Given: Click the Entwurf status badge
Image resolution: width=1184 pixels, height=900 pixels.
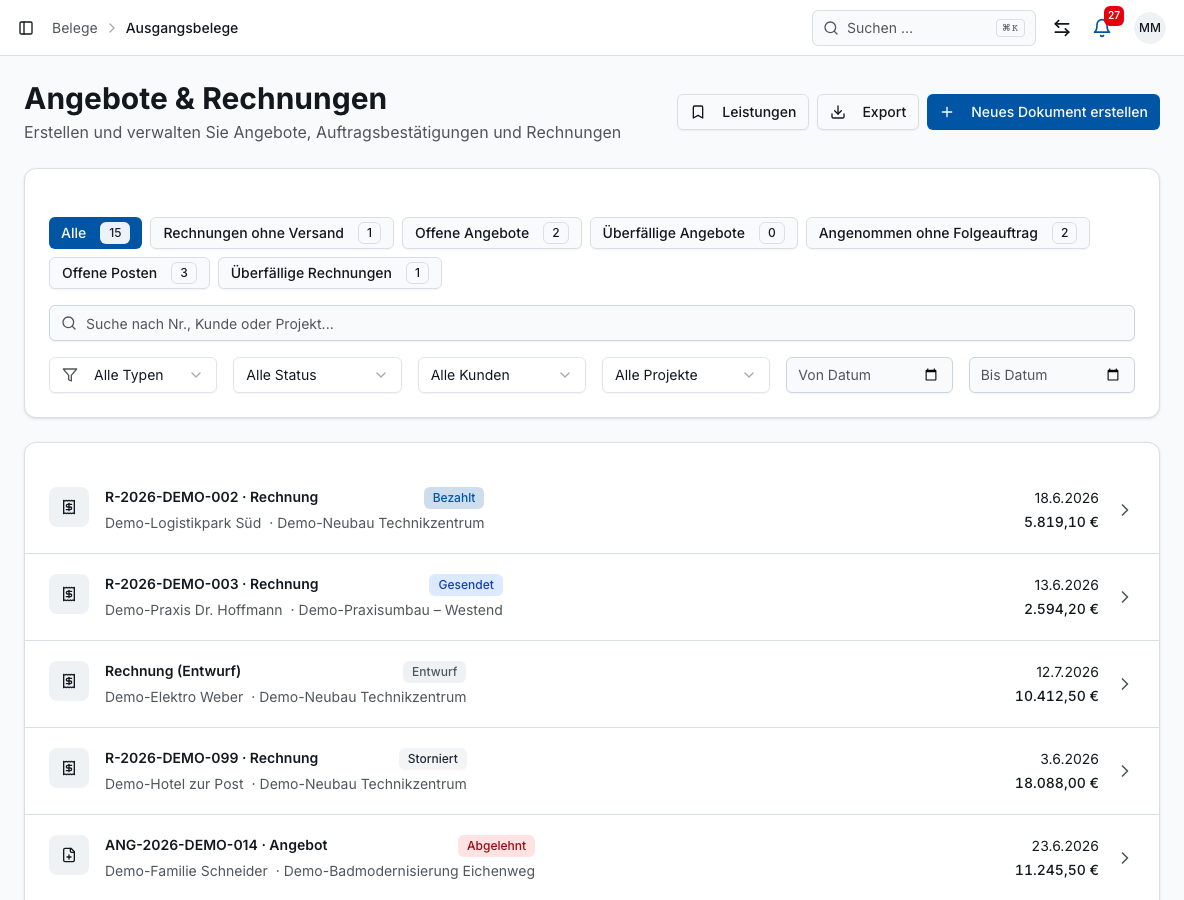Looking at the screenshot, I should (434, 671).
